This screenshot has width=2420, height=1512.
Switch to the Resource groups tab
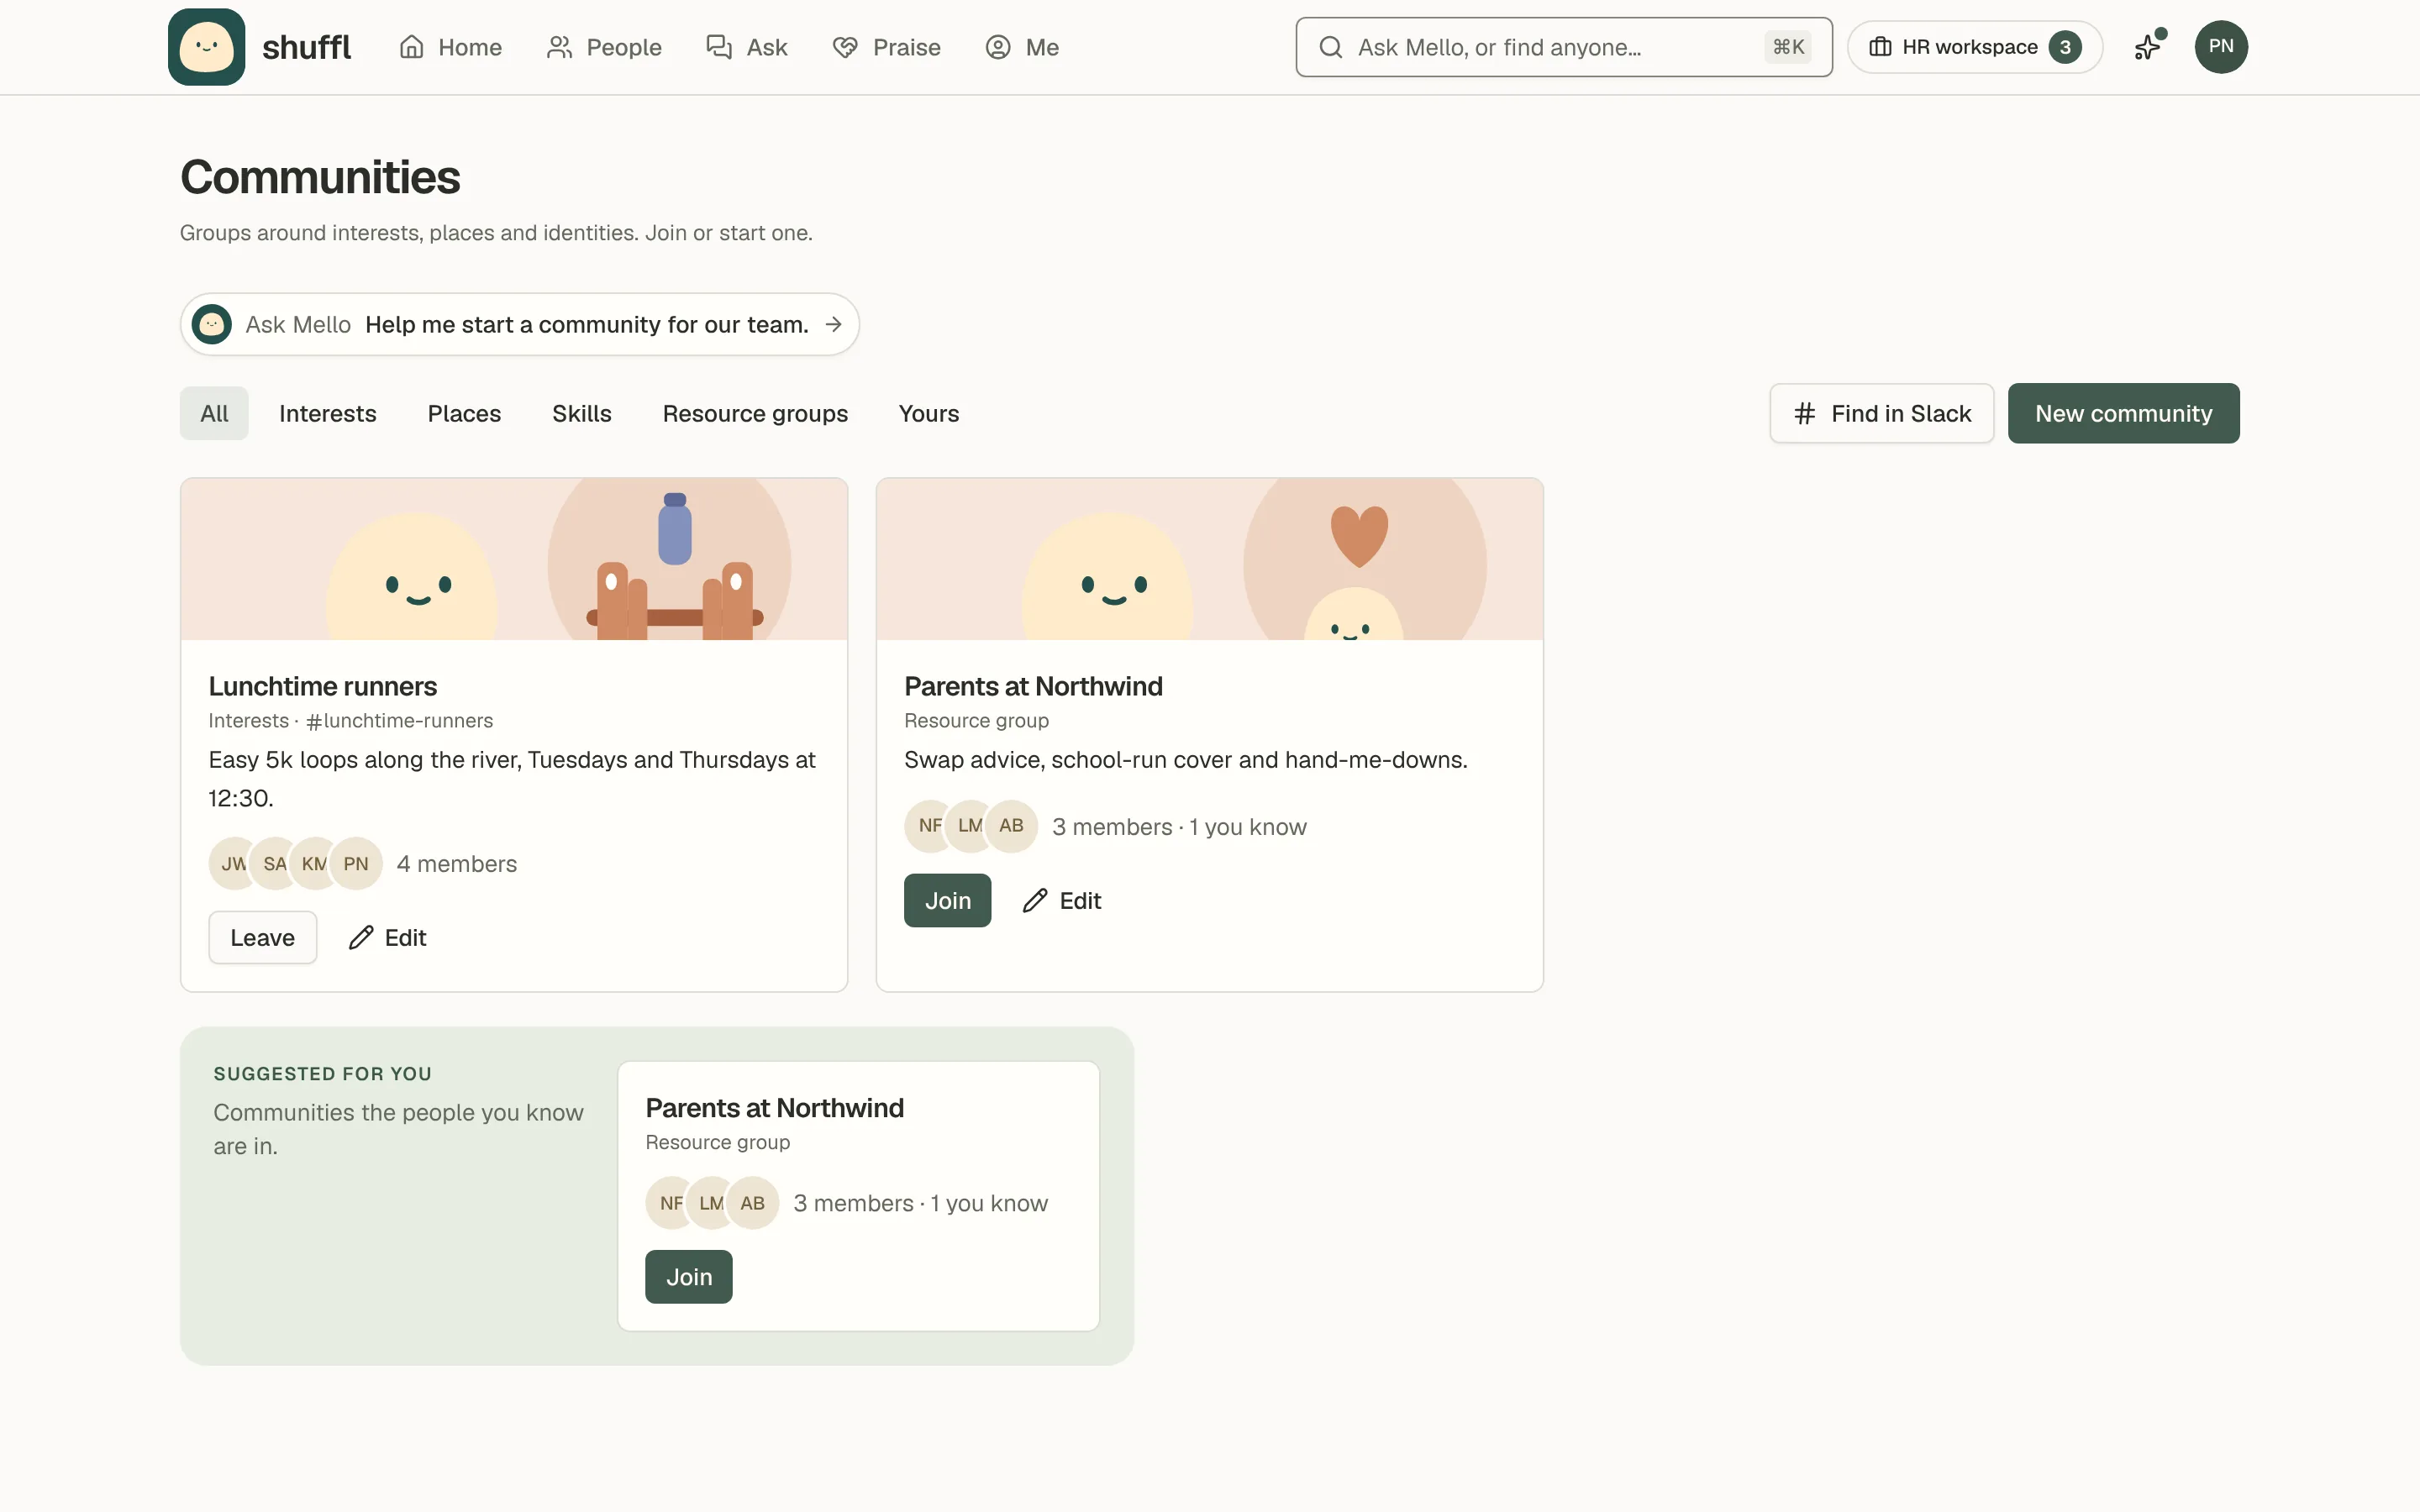click(755, 413)
